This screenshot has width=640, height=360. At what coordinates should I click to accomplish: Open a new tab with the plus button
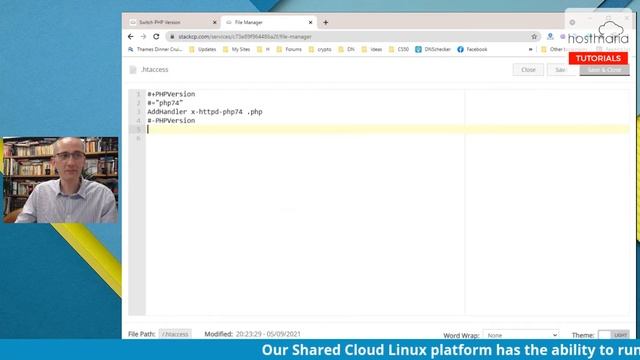(325, 22)
